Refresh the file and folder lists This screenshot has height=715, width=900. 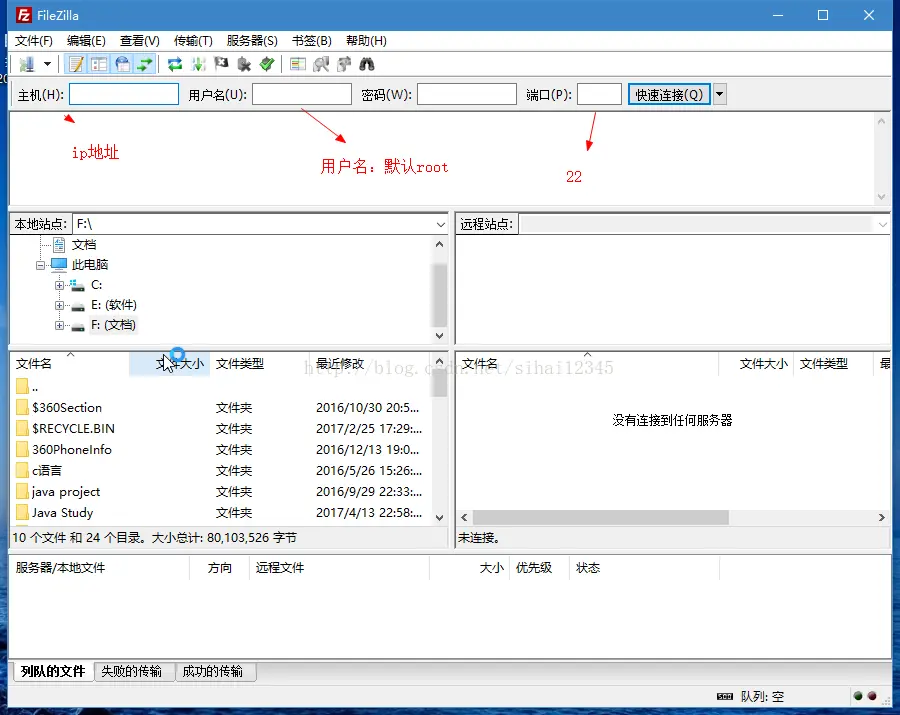[x=175, y=64]
